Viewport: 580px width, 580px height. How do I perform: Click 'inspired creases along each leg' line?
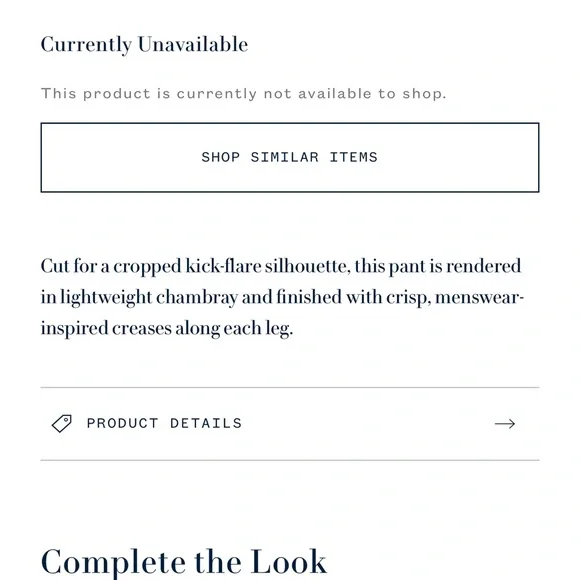[167, 328]
